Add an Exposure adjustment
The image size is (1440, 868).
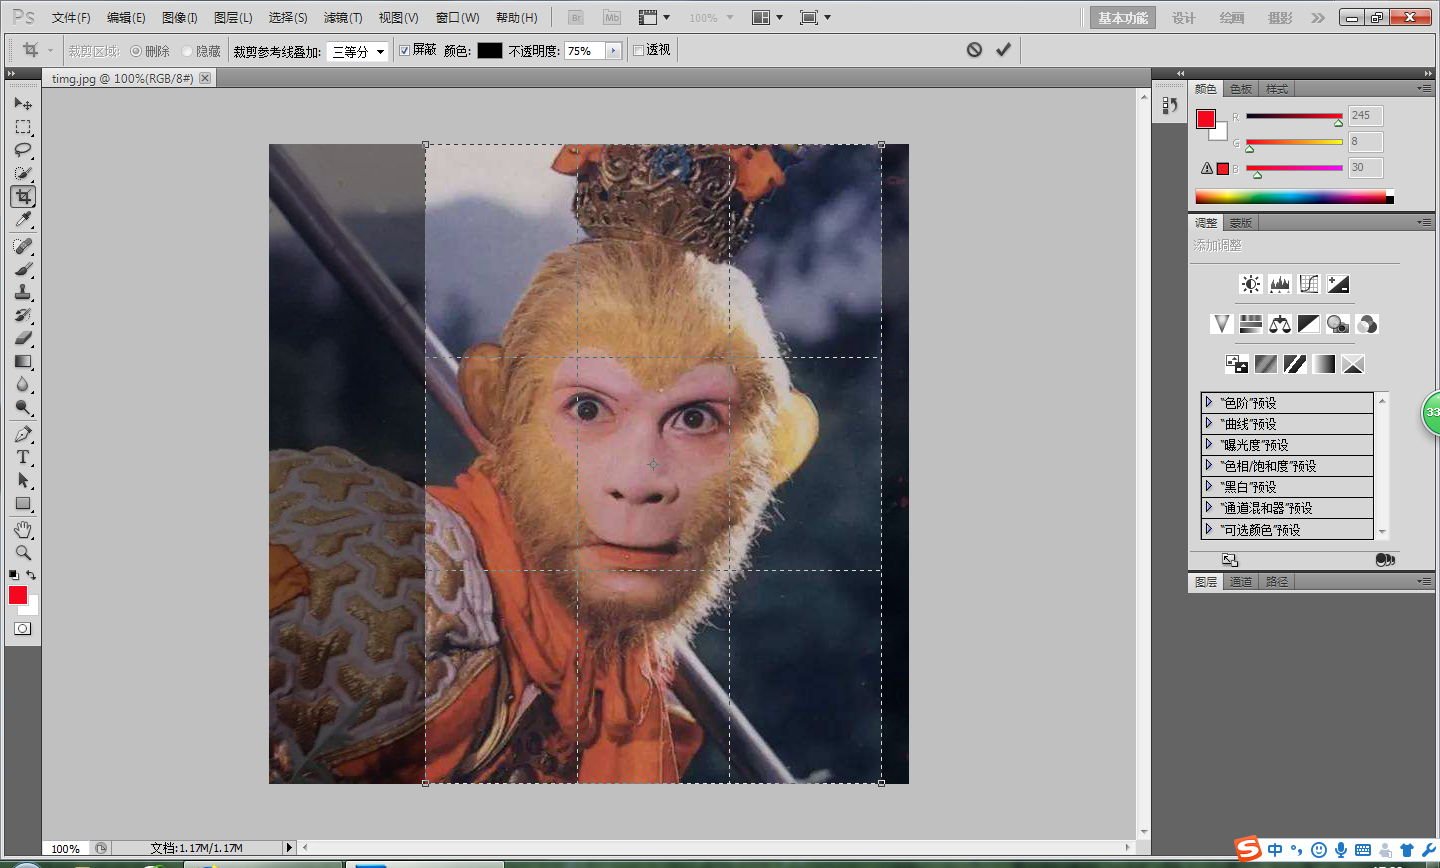coord(1338,284)
